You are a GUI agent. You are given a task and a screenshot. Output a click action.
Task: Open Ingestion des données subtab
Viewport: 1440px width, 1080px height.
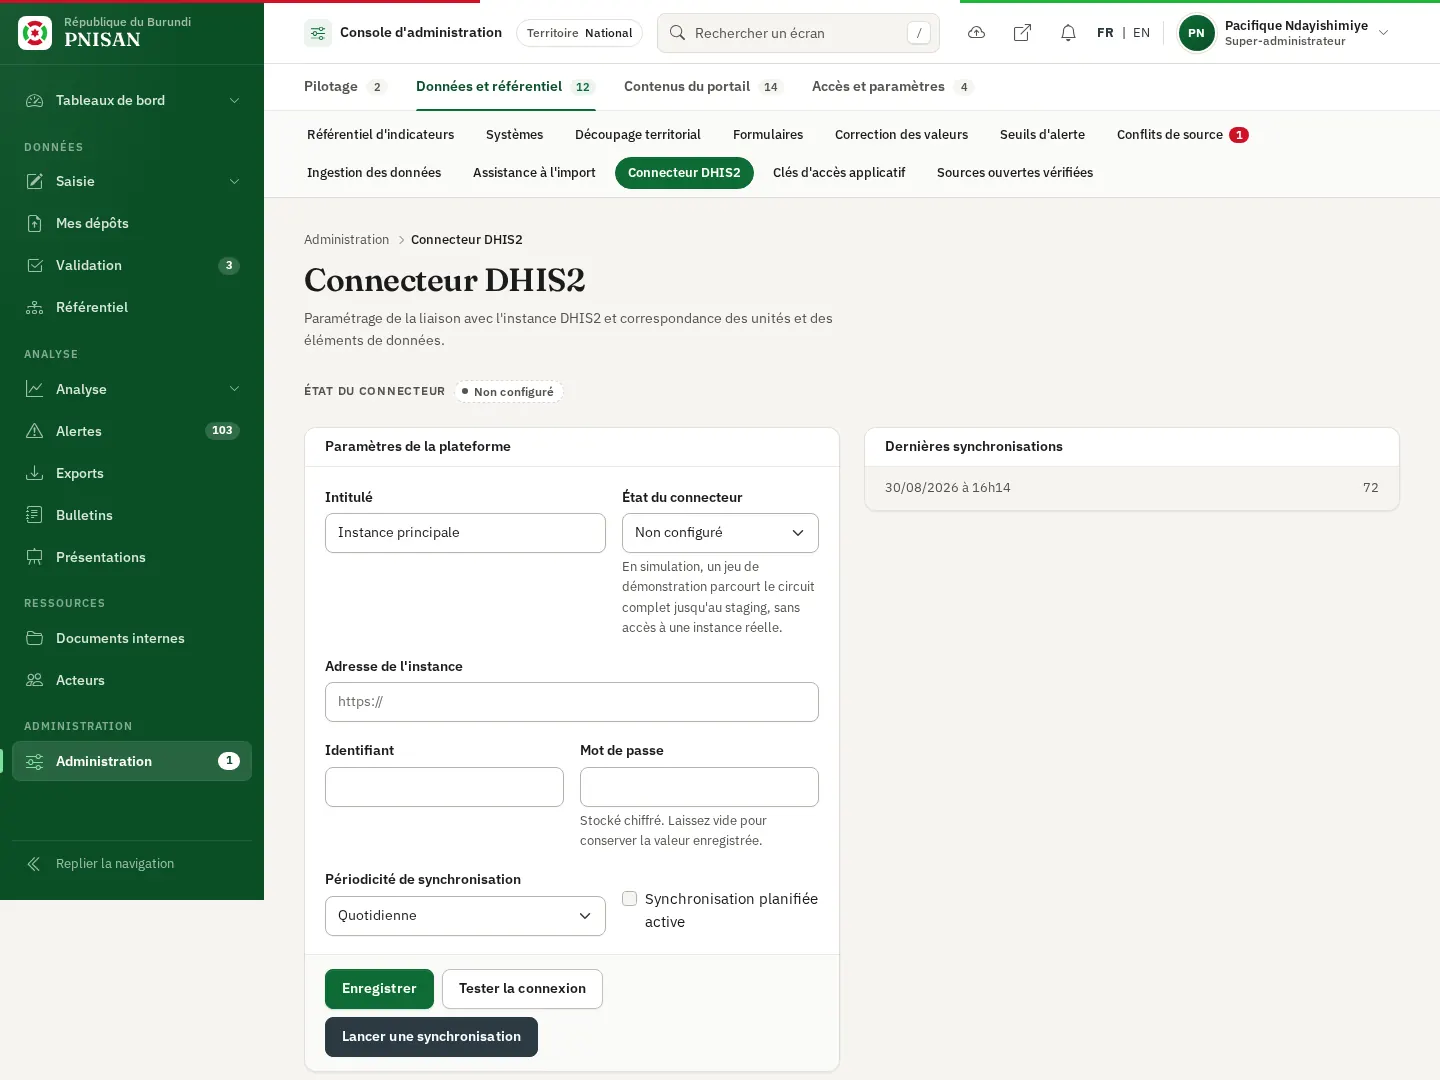pos(374,173)
